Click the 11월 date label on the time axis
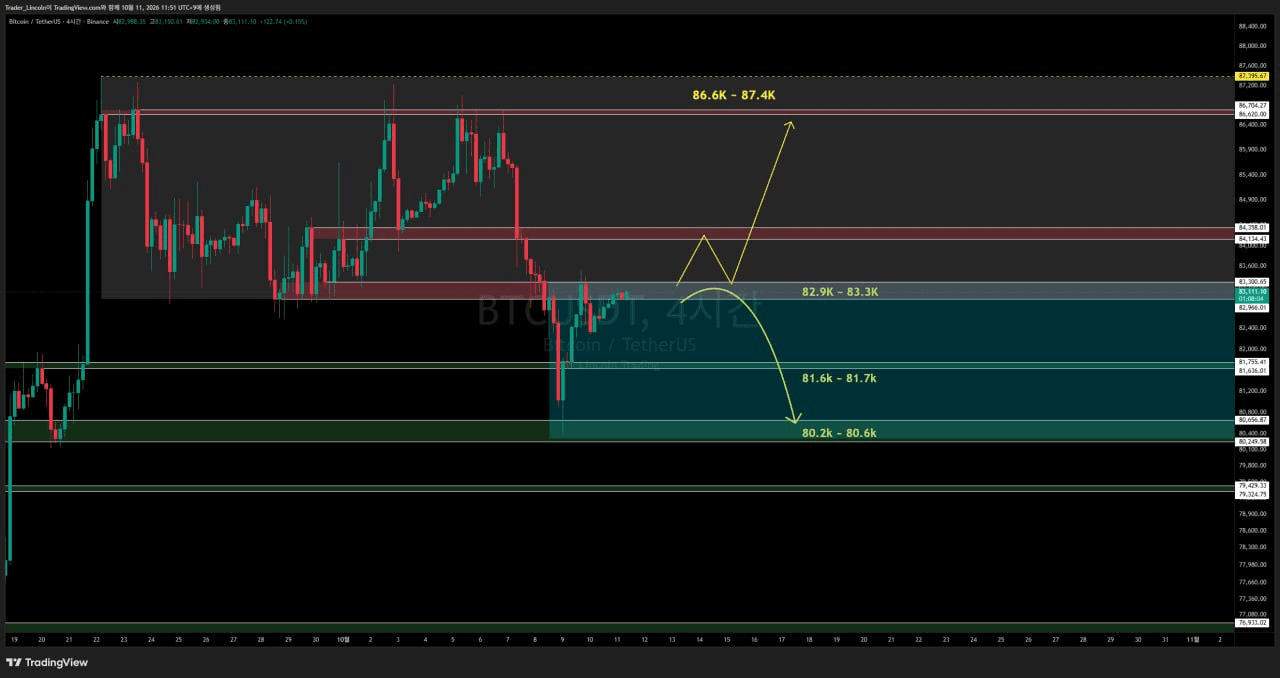 pos(1193,638)
